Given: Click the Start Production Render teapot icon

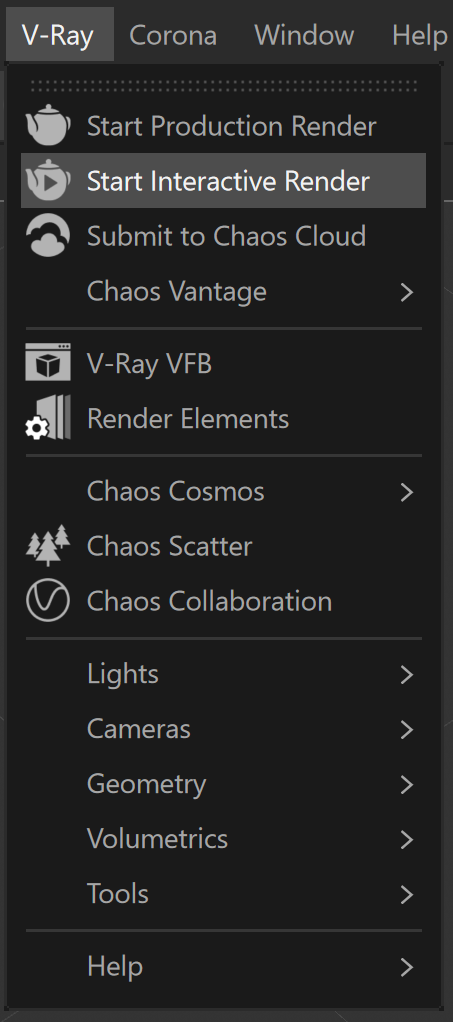Looking at the screenshot, I should click(48, 125).
